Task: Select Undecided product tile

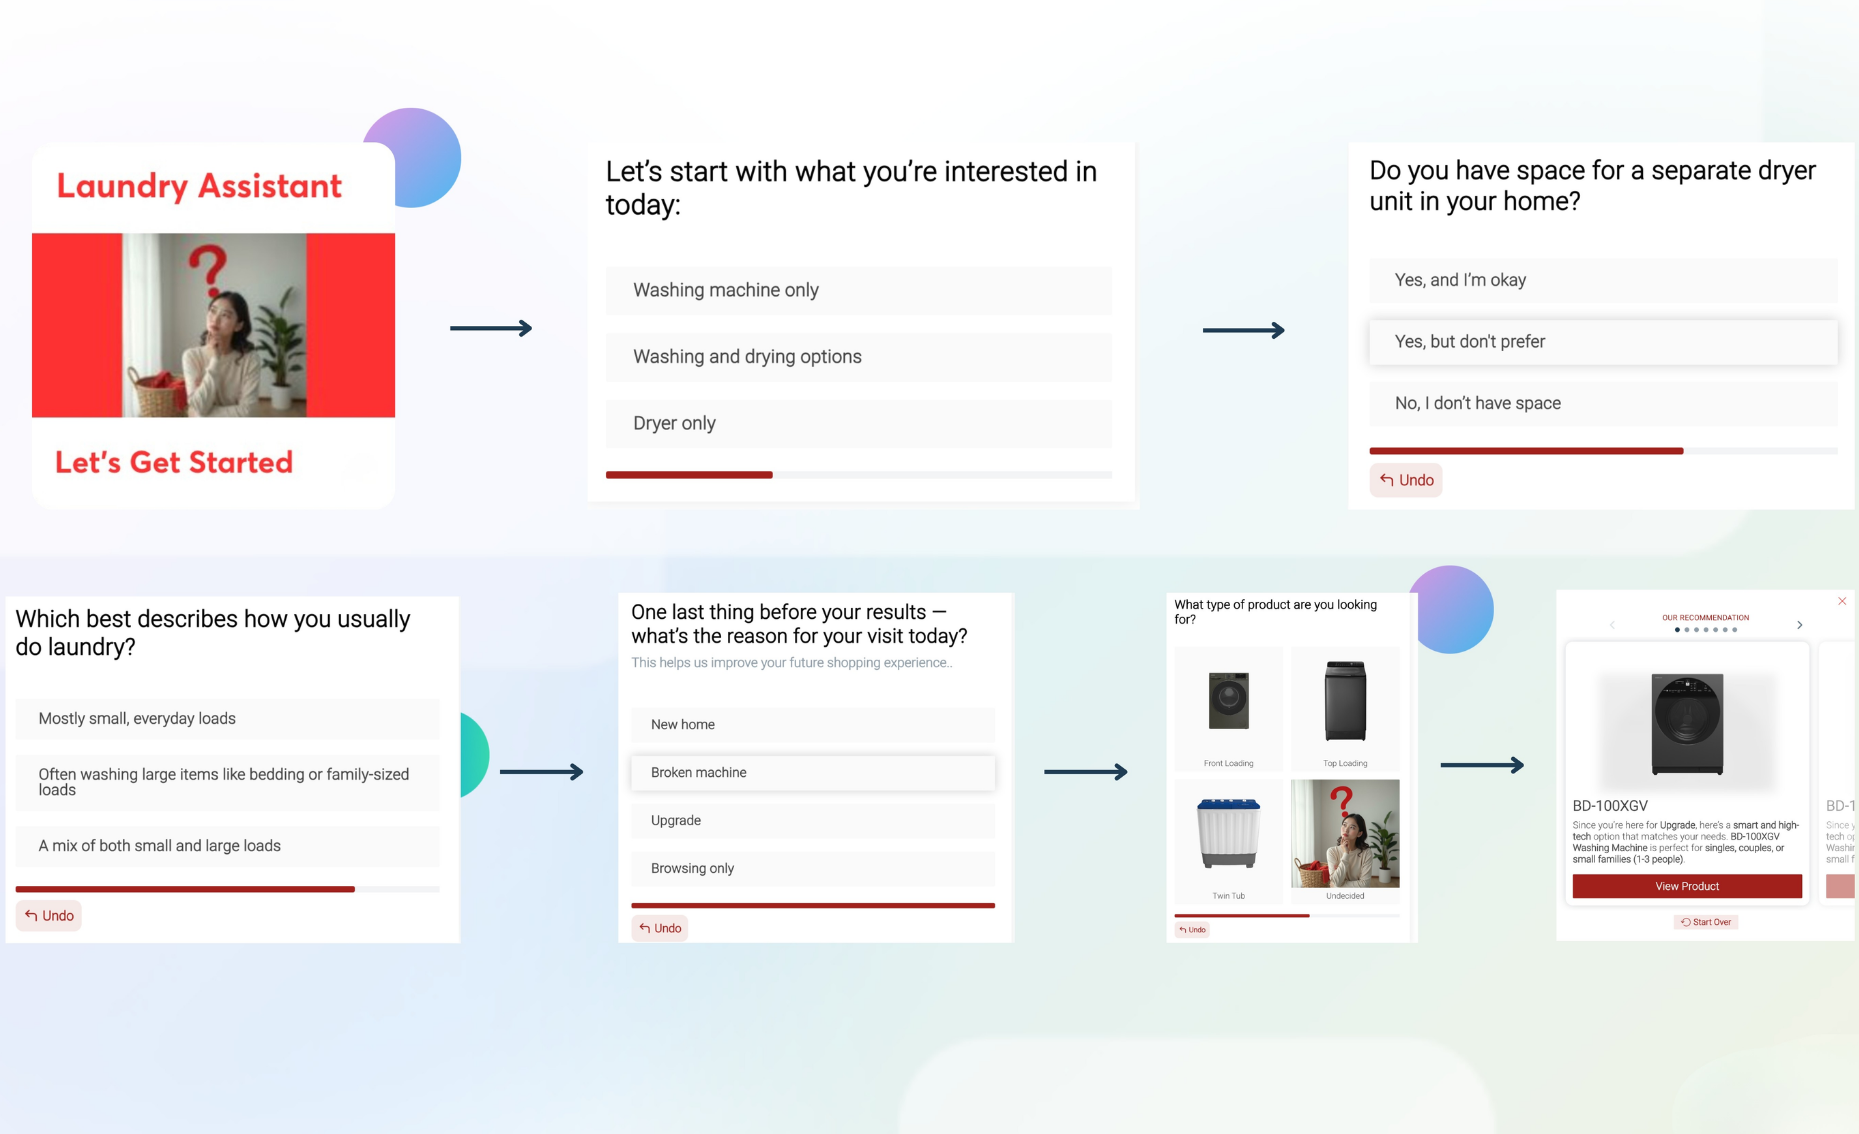Action: coord(1345,842)
